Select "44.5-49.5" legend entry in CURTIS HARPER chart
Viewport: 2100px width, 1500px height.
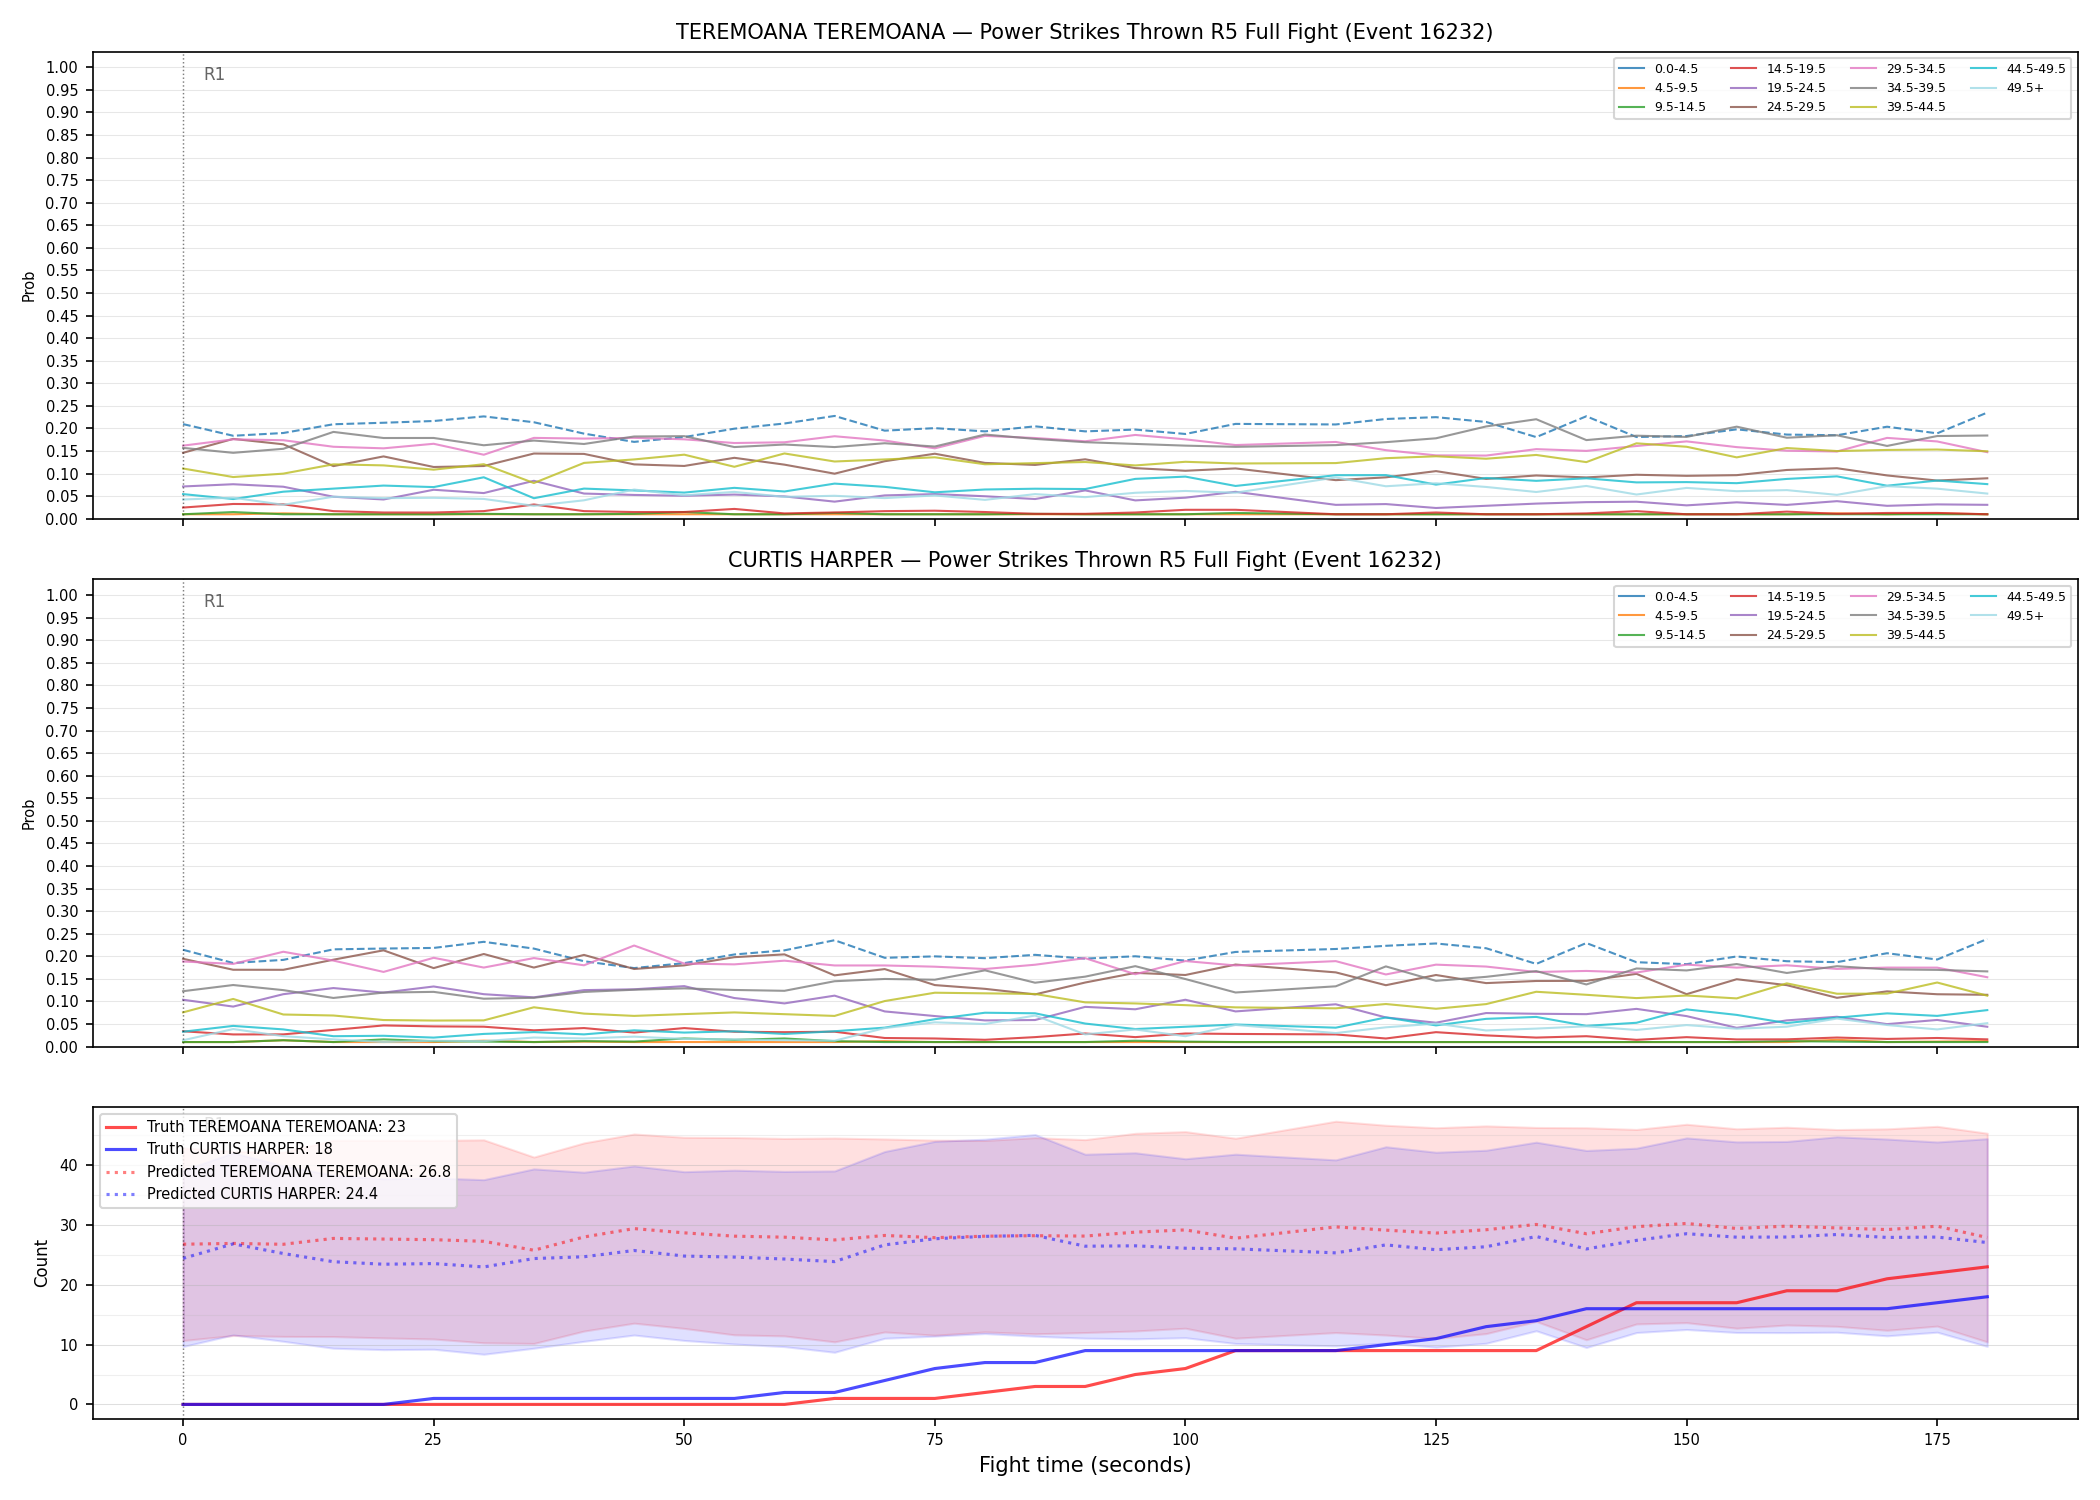(2018, 597)
